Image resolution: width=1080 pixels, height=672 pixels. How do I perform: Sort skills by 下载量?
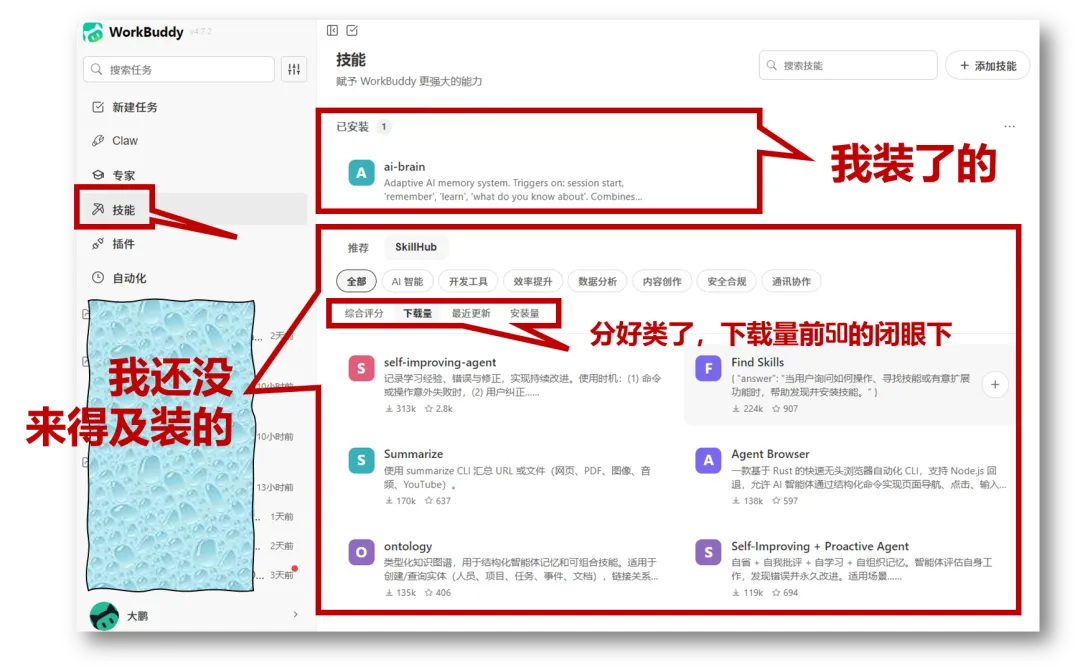coord(417,313)
